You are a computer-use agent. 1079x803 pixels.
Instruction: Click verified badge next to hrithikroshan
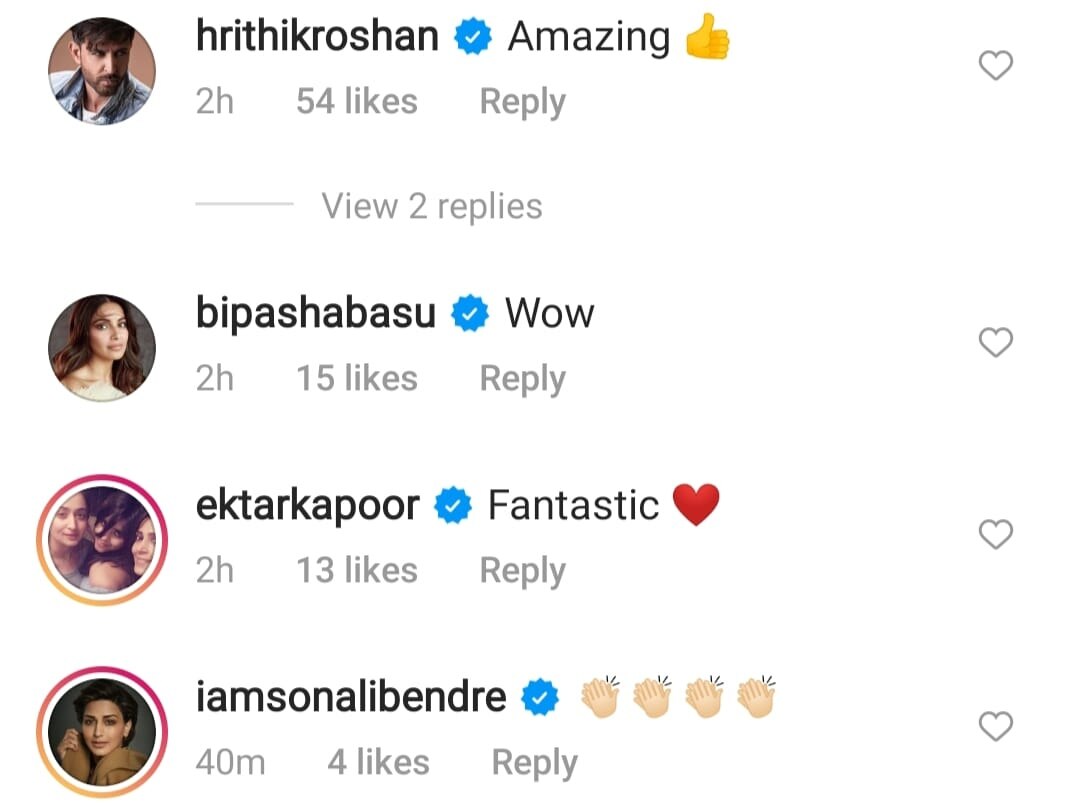[x=473, y=36]
